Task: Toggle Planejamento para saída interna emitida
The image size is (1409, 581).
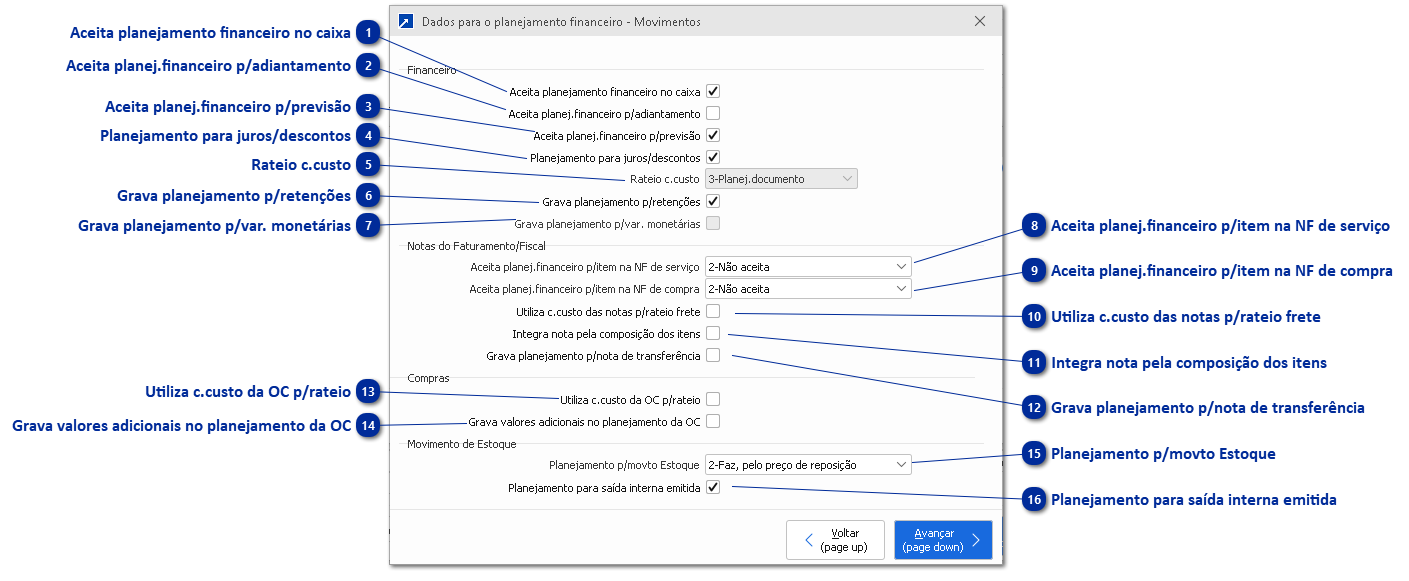Action: pyautogui.click(x=713, y=487)
